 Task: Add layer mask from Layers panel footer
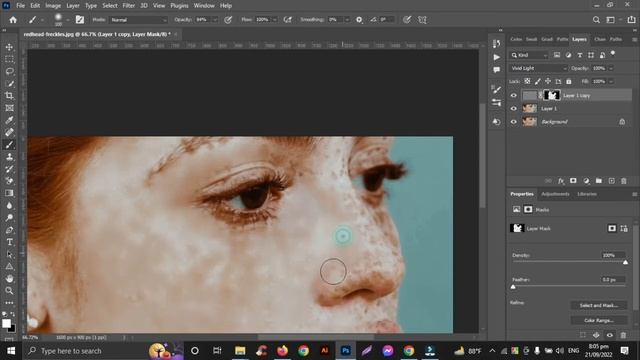pos(573,181)
